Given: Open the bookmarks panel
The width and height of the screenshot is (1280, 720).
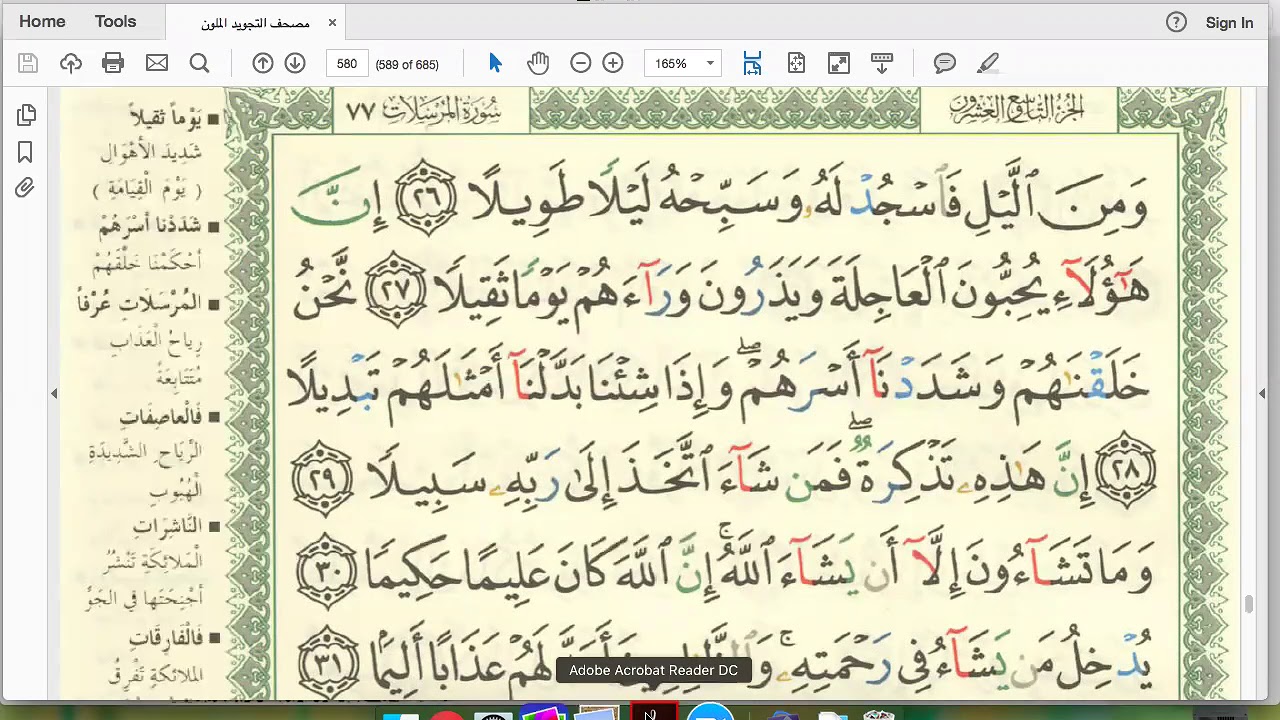Looking at the screenshot, I should pyautogui.click(x=26, y=152).
